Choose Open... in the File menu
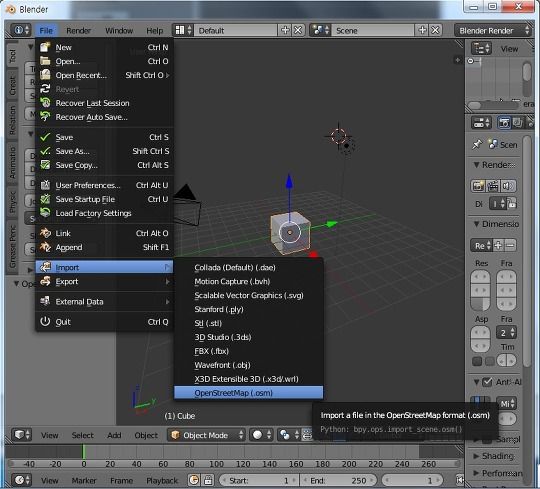The height and width of the screenshot is (489, 540). click(104, 61)
